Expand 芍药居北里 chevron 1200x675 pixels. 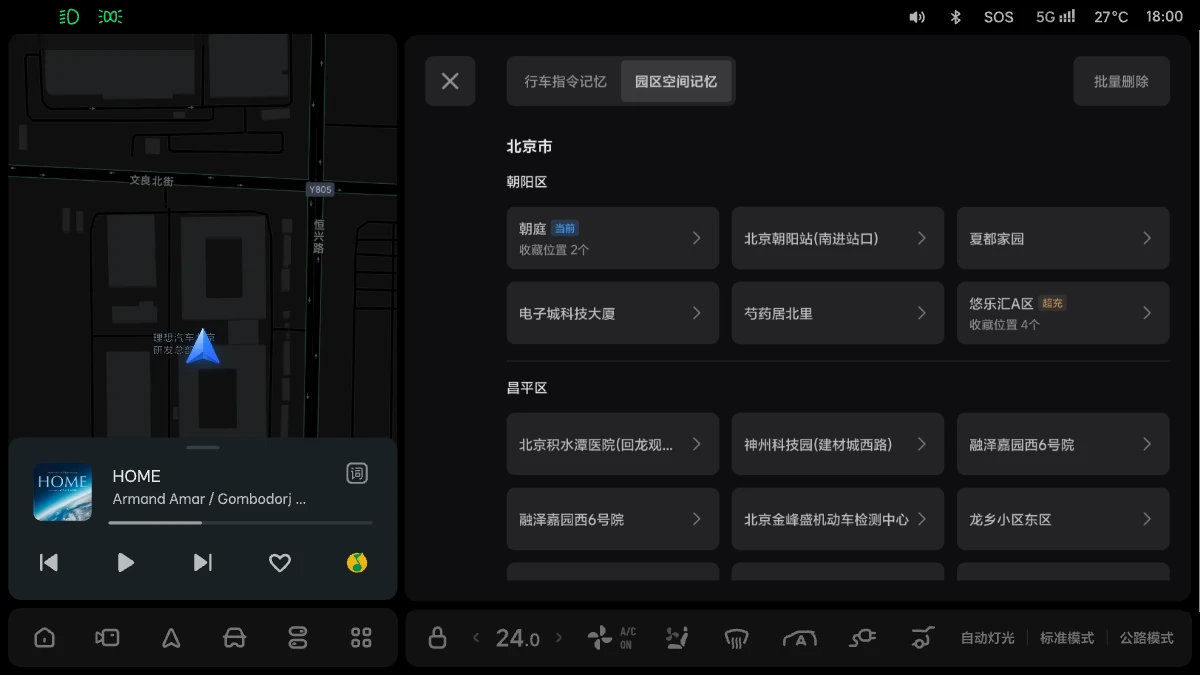922,313
